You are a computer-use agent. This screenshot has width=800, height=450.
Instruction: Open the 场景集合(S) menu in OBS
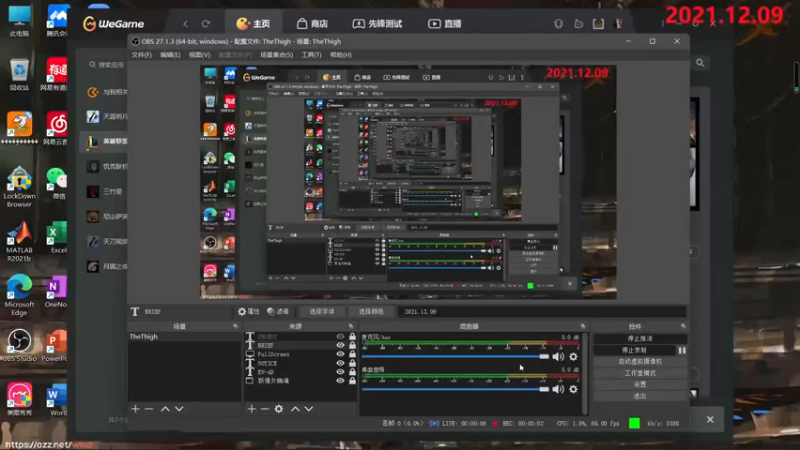tap(277, 55)
